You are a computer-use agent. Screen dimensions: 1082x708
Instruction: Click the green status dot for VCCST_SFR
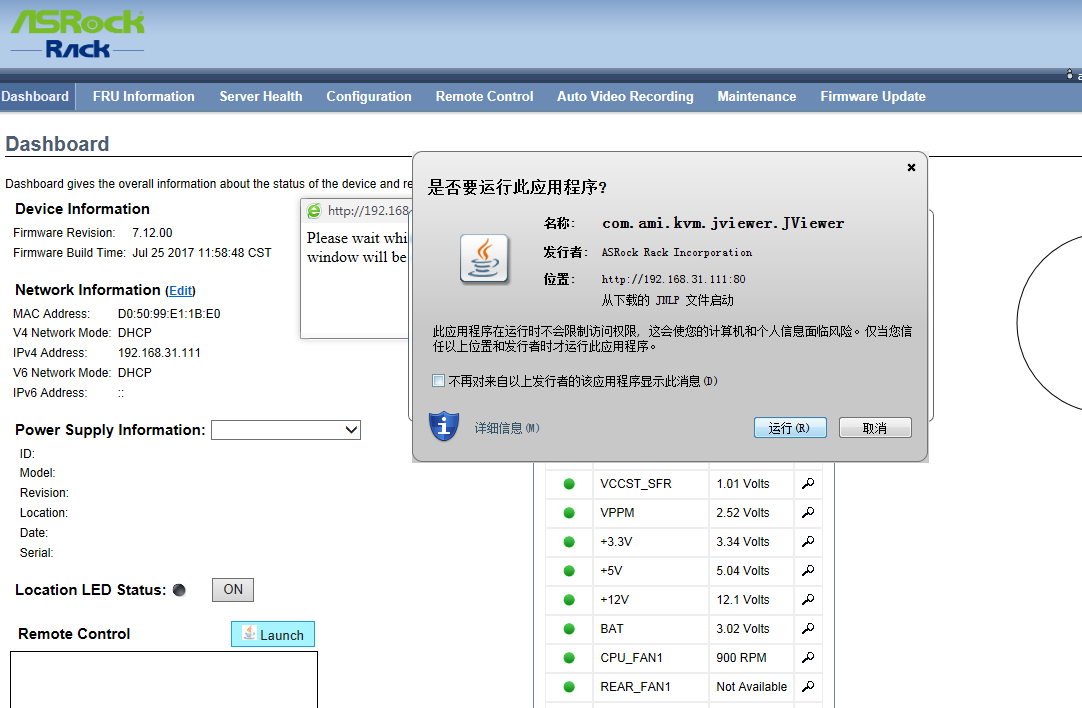coord(569,484)
